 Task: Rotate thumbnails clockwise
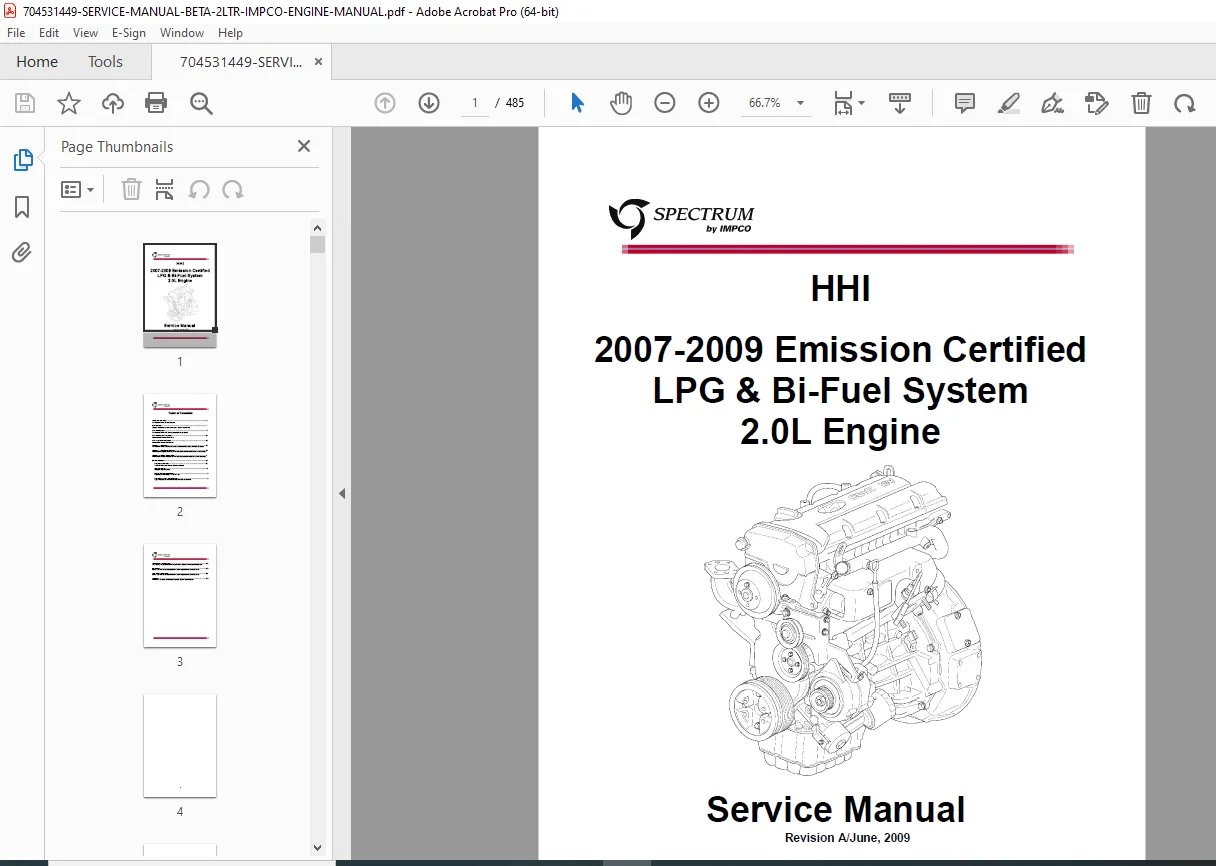pos(233,190)
